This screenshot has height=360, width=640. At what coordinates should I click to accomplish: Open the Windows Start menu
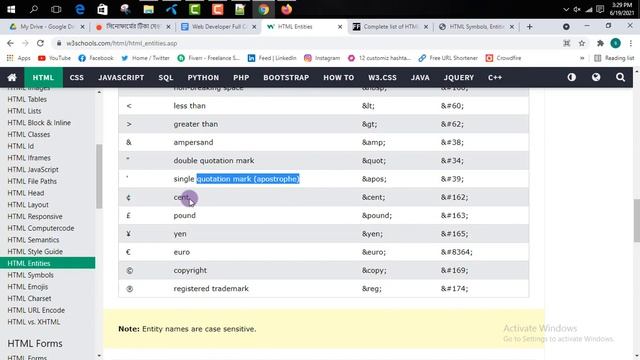(11, 9)
